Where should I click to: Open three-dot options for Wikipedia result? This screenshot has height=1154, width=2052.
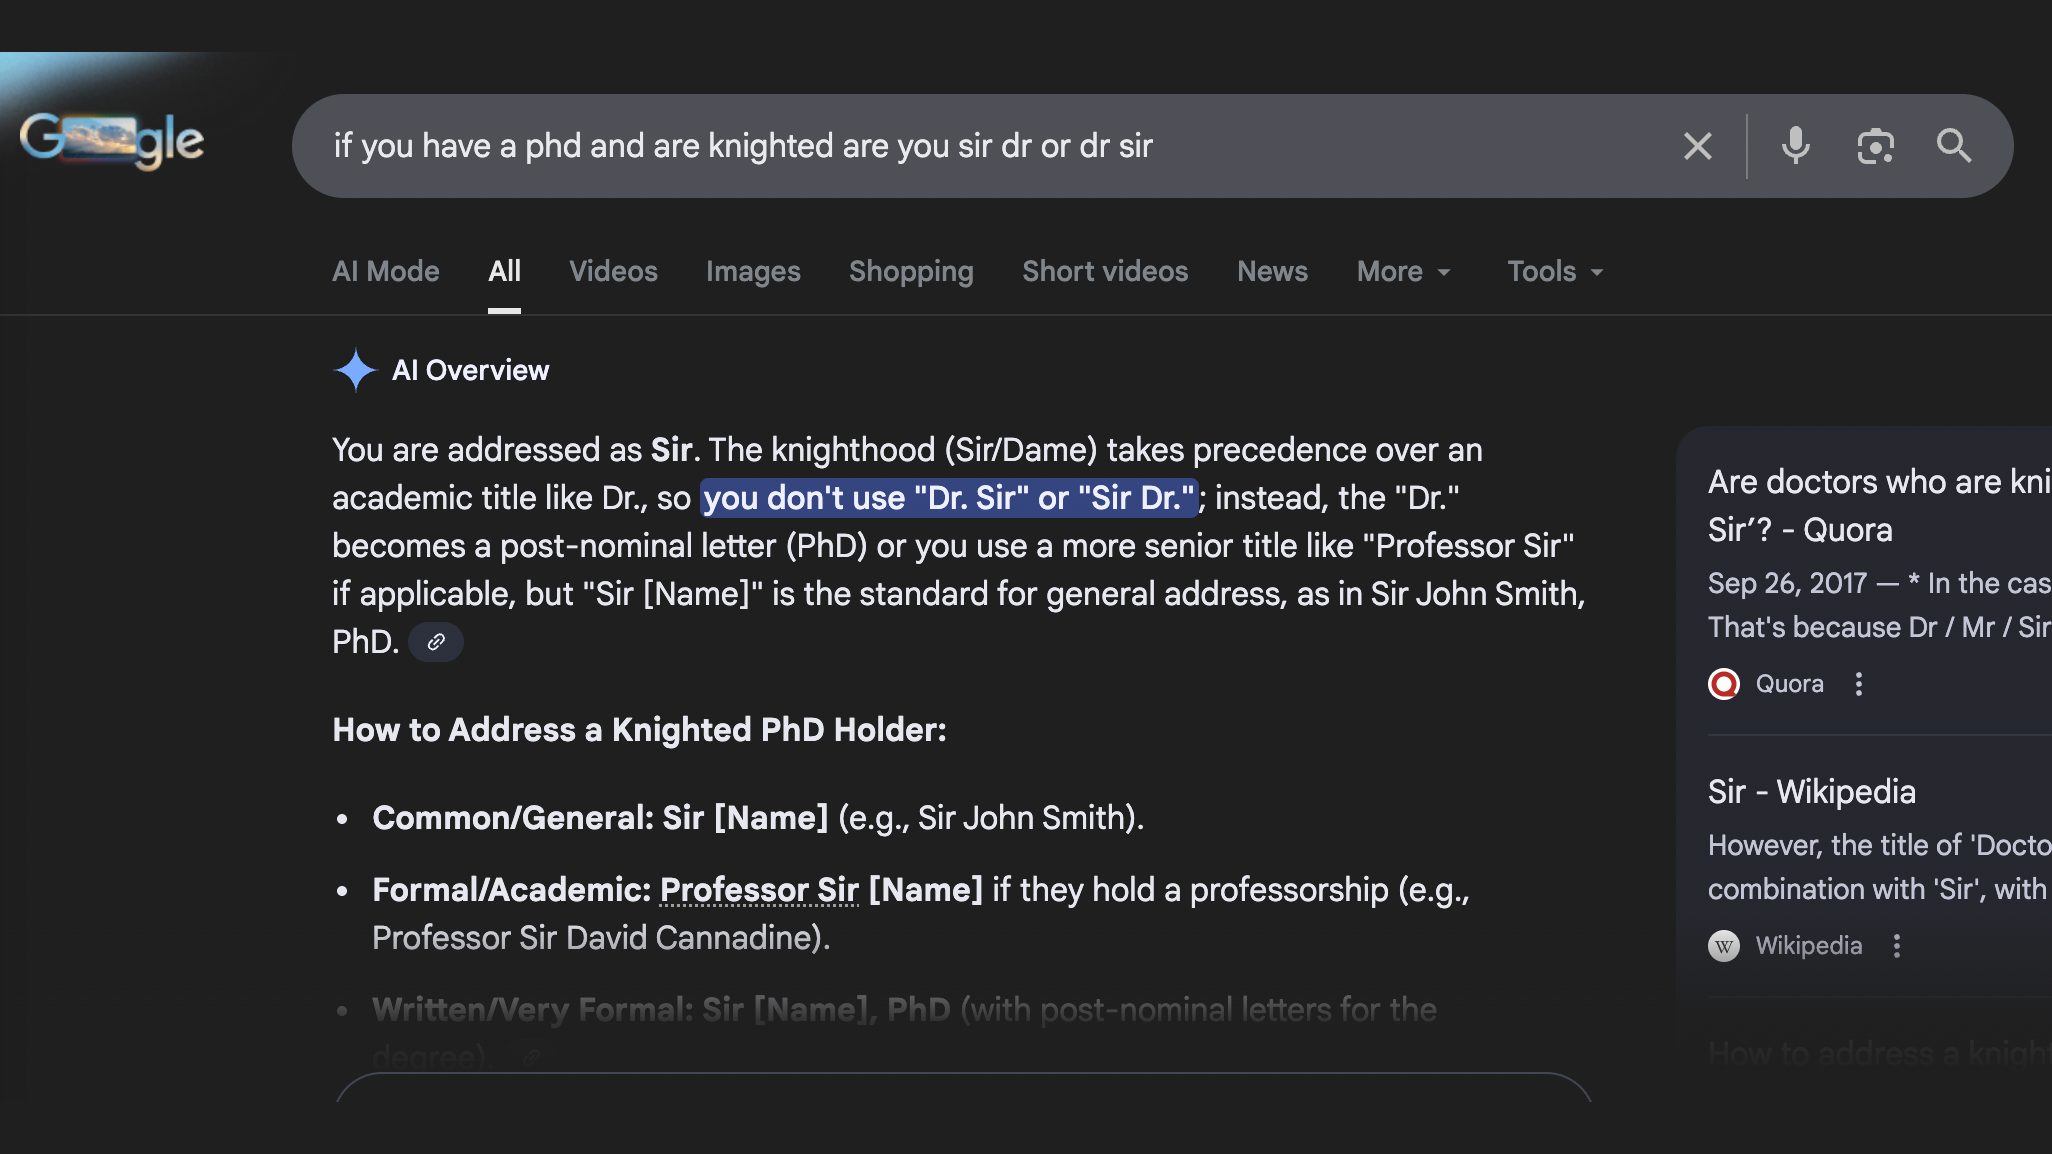click(x=1896, y=946)
